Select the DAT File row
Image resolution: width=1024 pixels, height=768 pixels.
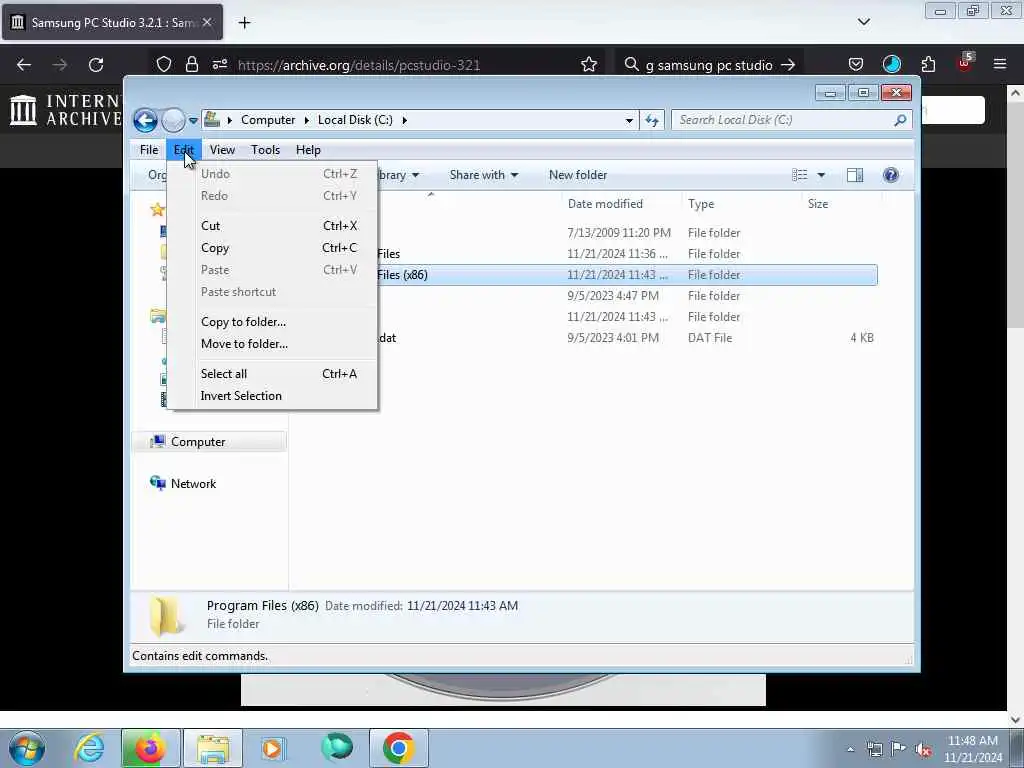[x=627, y=338]
